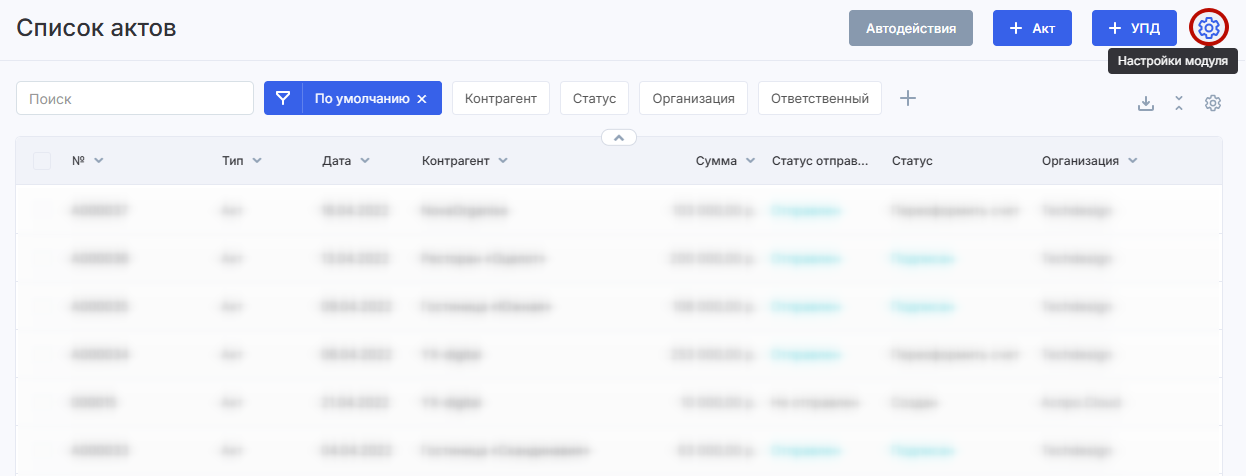Toggle the select-all checkbox in header
The height and width of the screenshot is (476, 1247).
pos(42,161)
